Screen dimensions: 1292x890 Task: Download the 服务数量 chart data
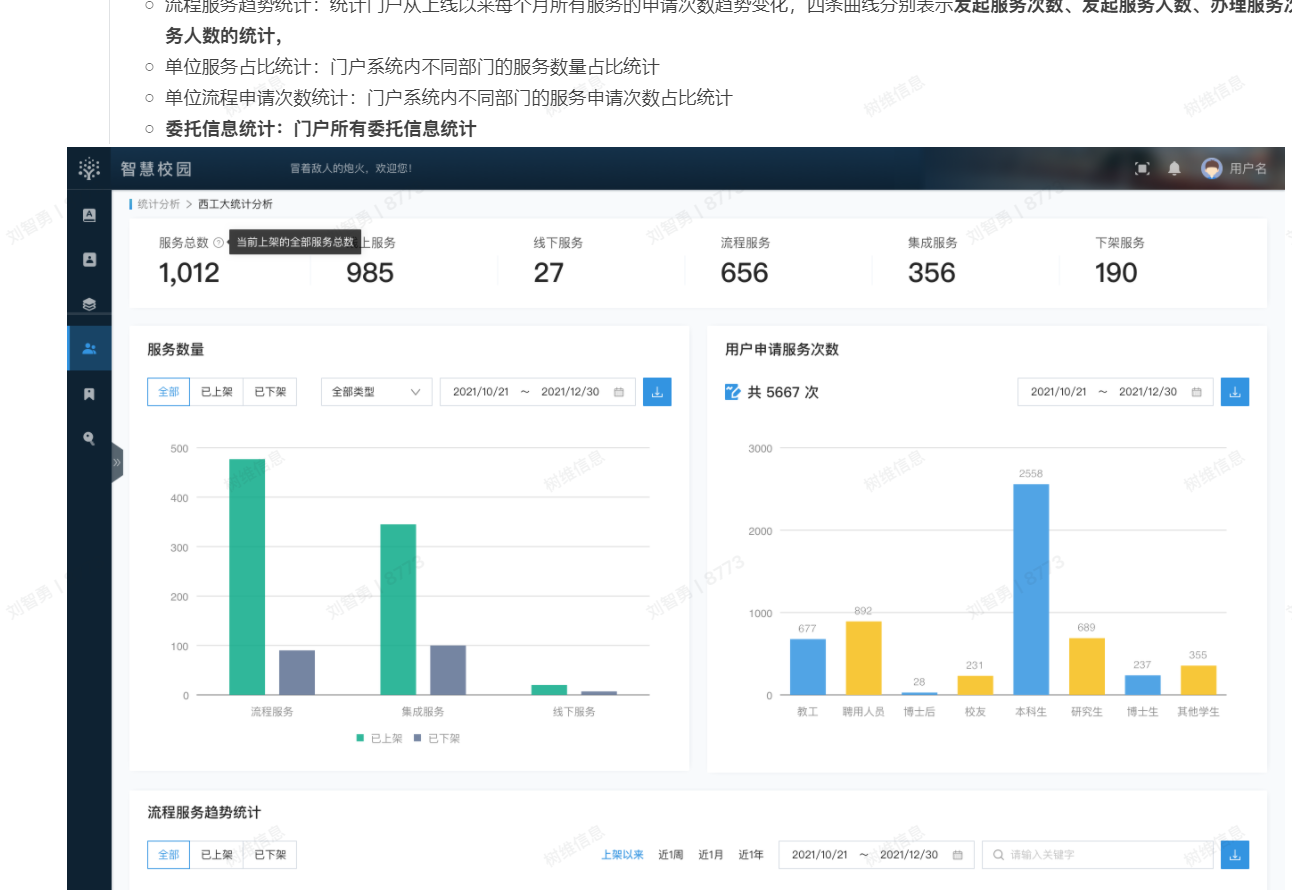tap(657, 392)
